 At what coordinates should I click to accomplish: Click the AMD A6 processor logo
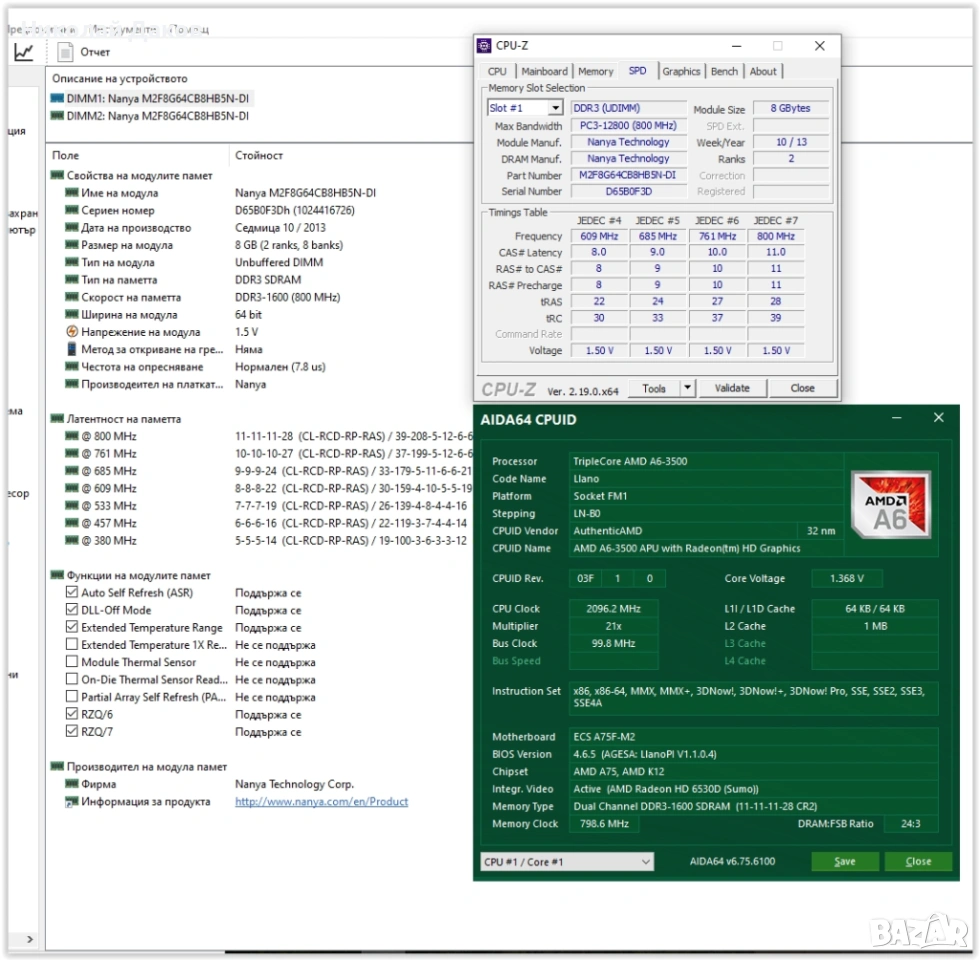tap(890, 504)
